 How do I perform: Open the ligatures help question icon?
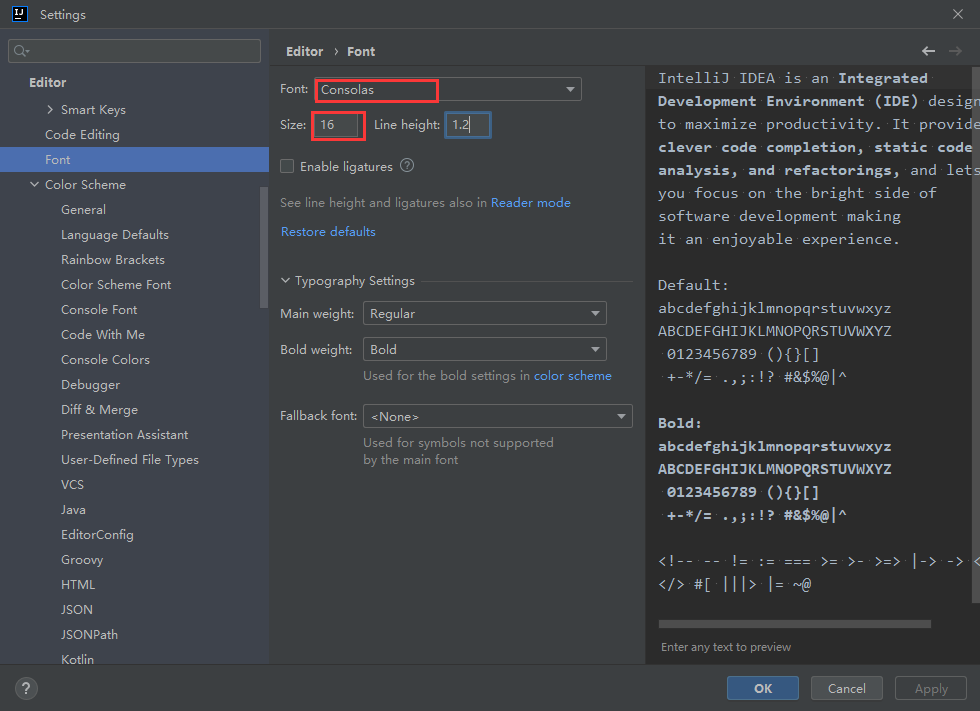click(x=407, y=166)
